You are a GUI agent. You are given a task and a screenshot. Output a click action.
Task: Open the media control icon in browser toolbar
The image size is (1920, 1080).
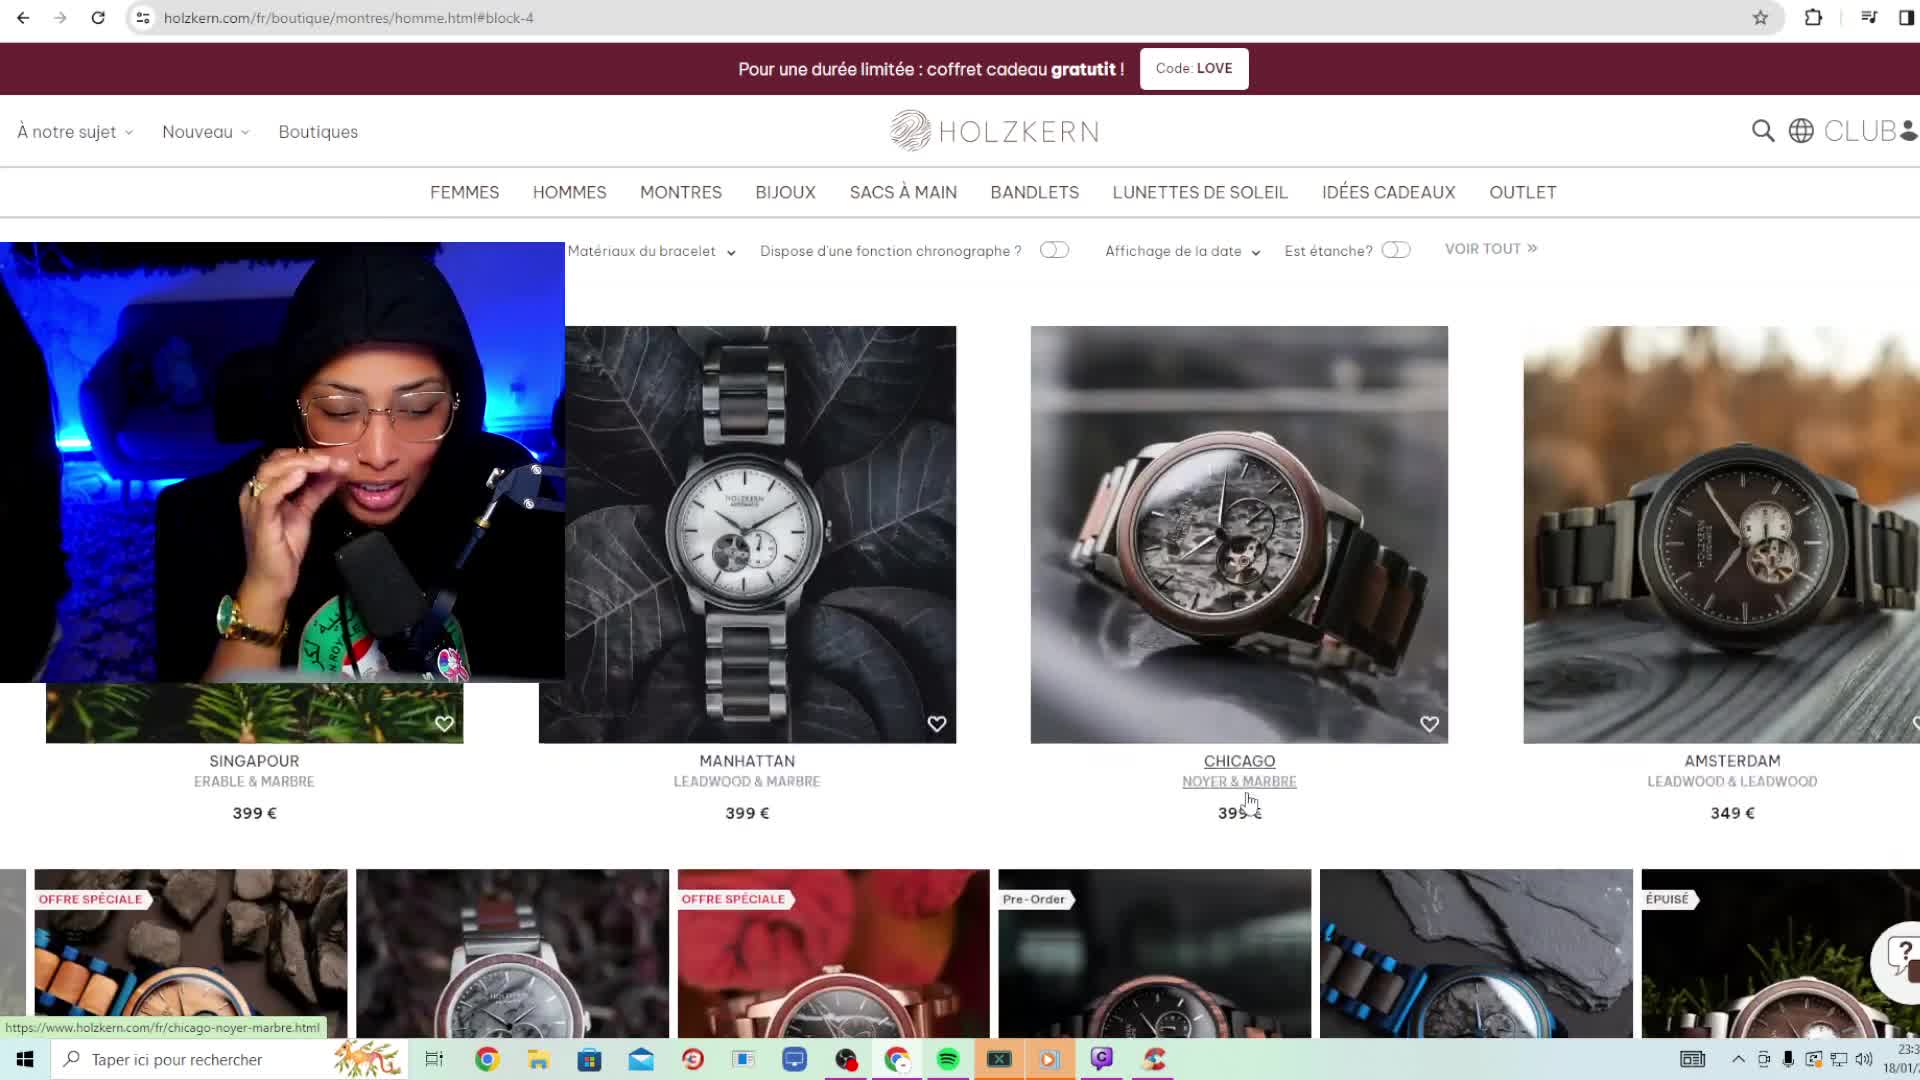(x=1868, y=18)
